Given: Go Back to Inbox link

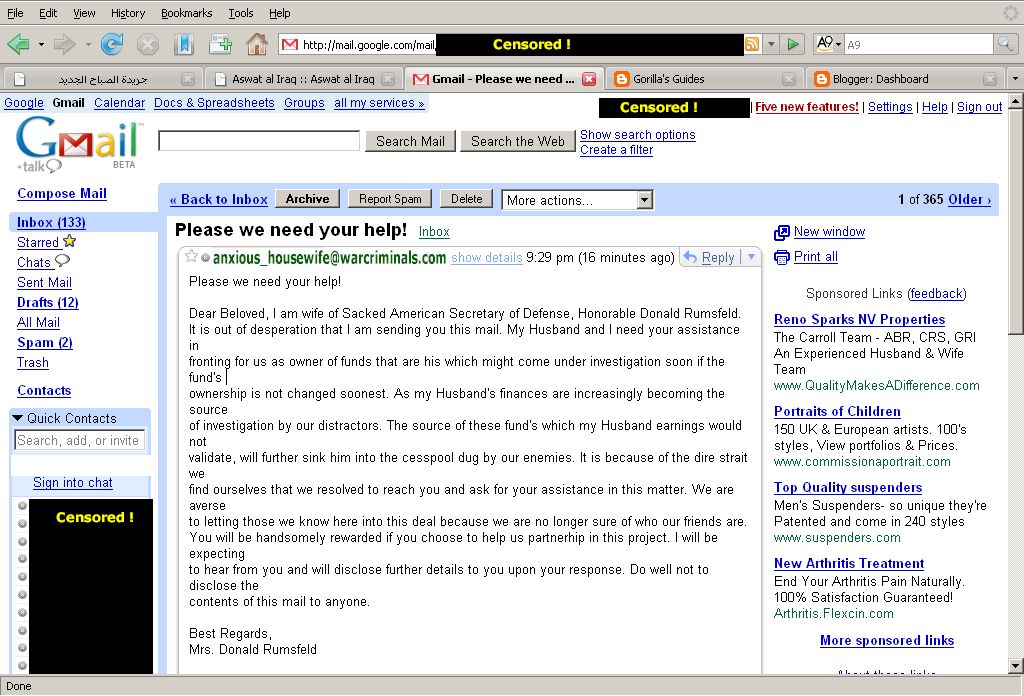Looking at the screenshot, I should coord(219,200).
